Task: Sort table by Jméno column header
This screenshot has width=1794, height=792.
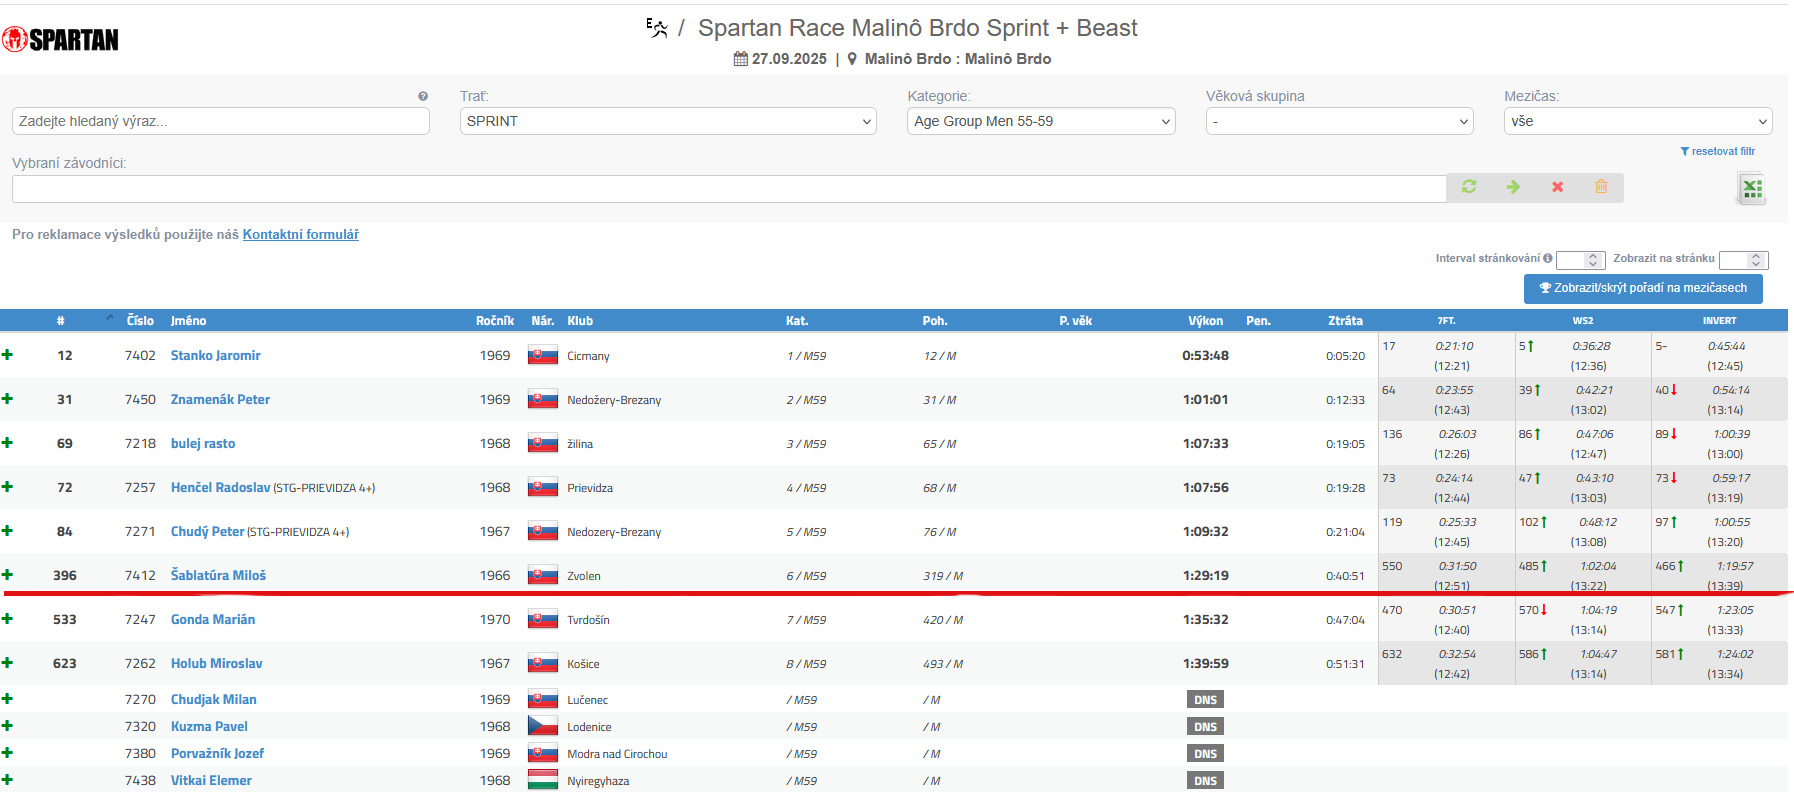Action: point(188,321)
